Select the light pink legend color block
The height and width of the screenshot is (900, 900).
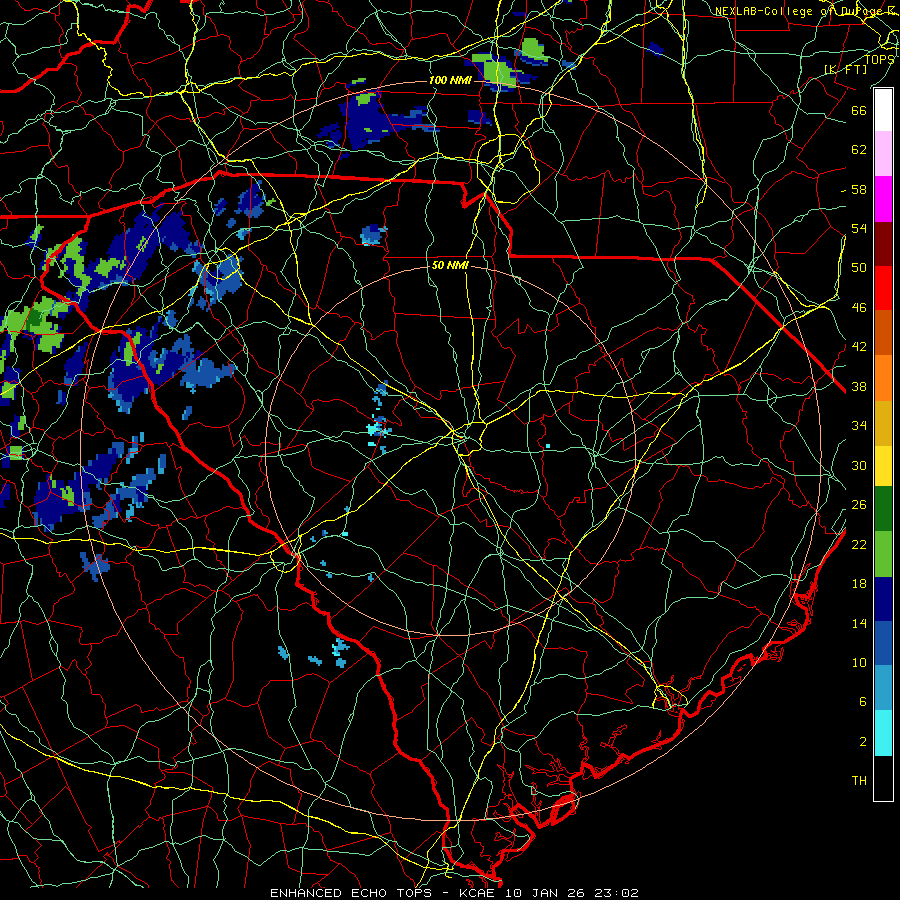click(x=883, y=153)
